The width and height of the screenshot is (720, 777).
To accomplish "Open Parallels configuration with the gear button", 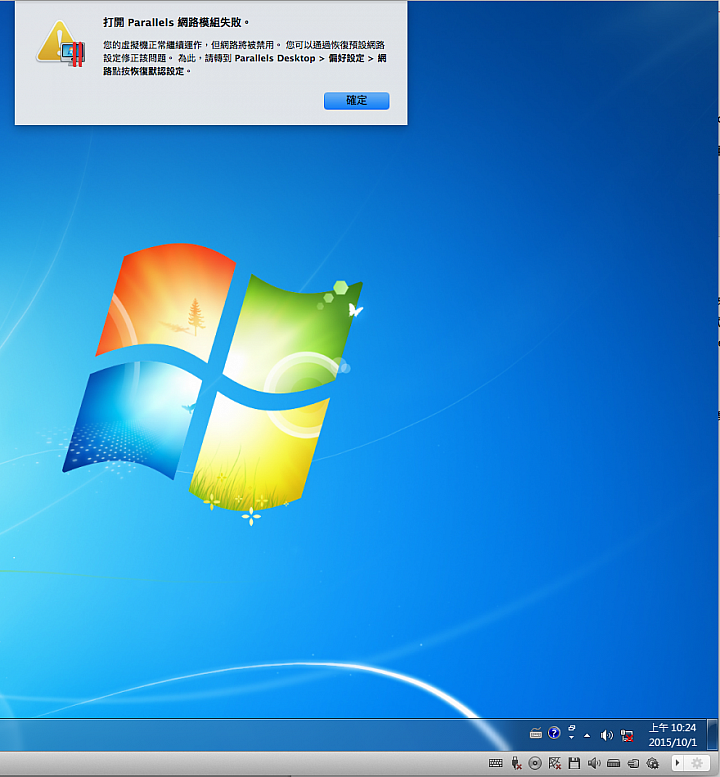I will 697,763.
